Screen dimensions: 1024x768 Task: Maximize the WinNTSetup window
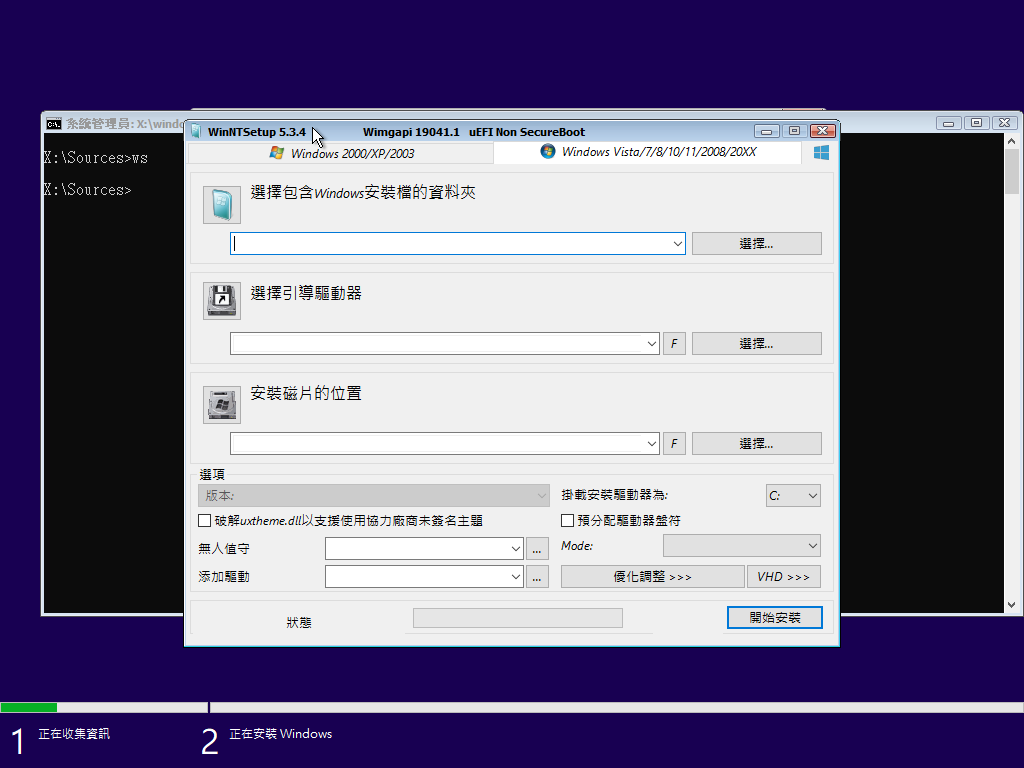click(794, 131)
